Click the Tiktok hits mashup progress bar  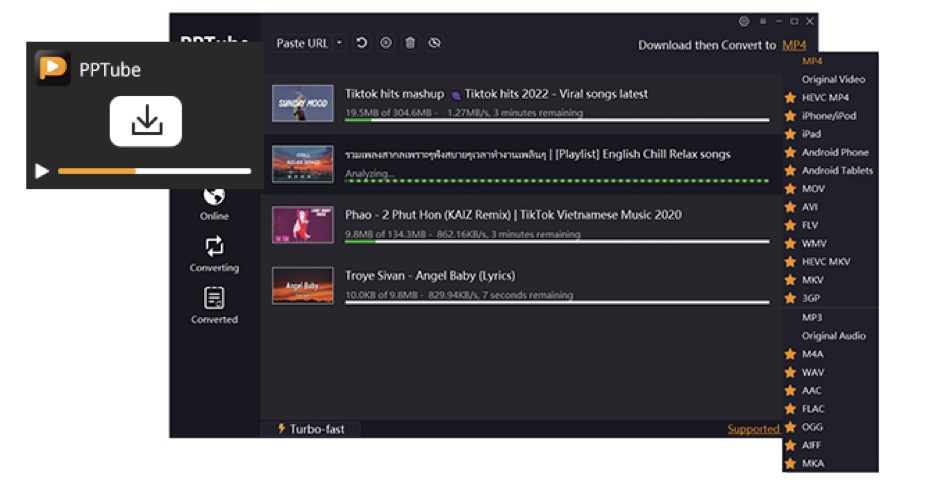pos(557,121)
